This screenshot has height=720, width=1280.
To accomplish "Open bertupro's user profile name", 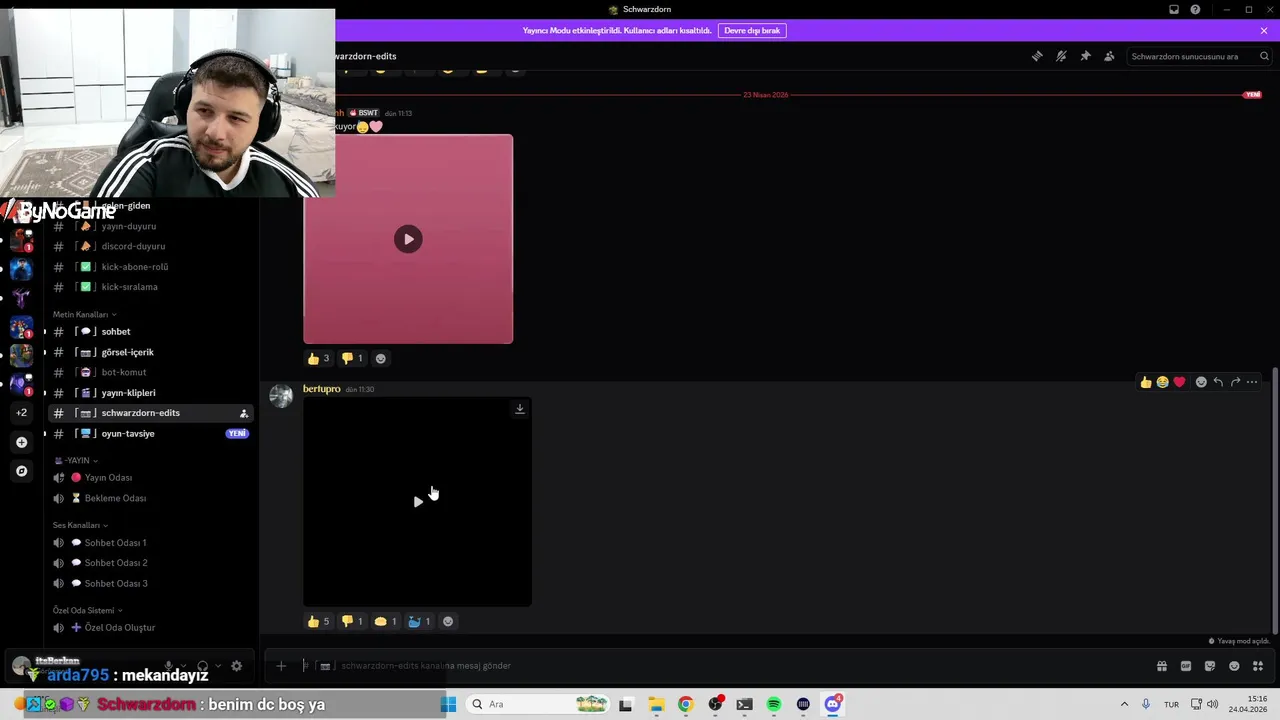I will click(x=322, y=389).
